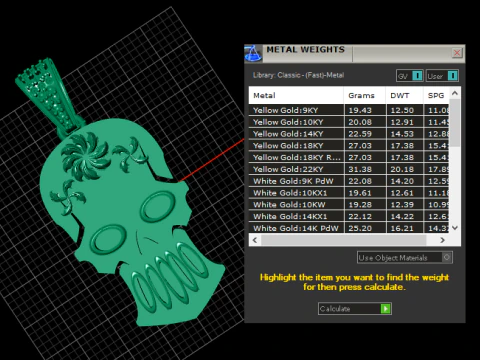Viewport: 480px width, 360px height.
Task: Sort table by Metal column header
Action: pos(296,95)
